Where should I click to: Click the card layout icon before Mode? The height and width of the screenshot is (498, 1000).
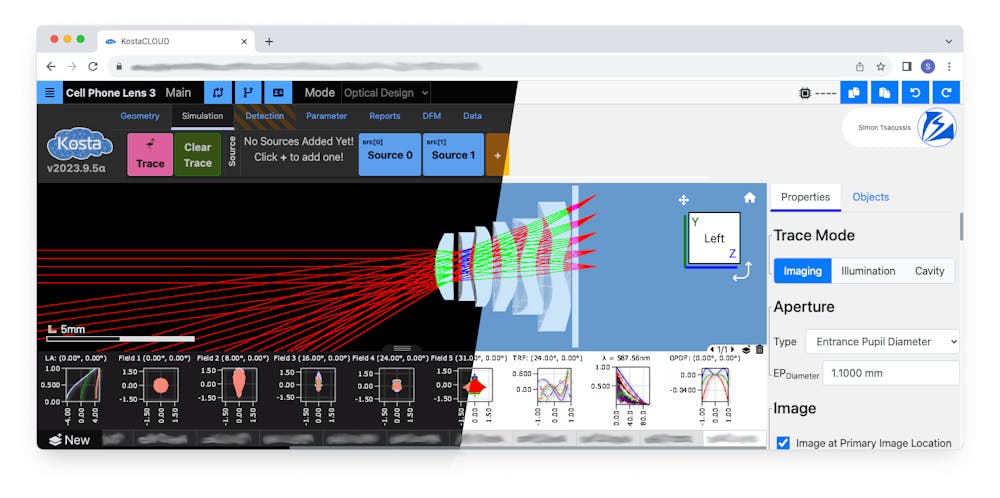point(278,92)
